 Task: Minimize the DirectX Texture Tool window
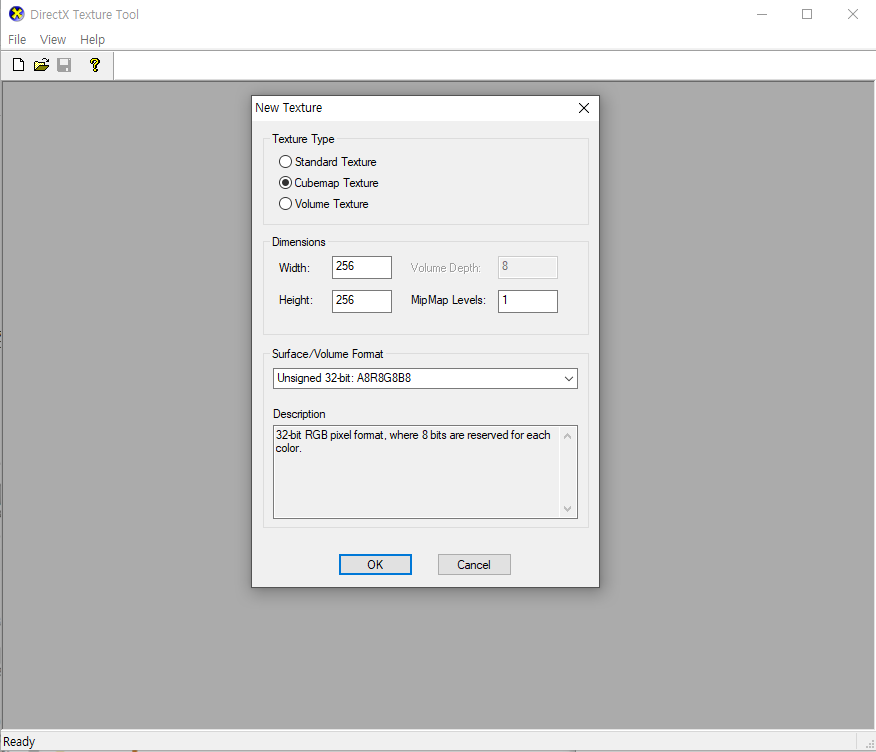(x=762, y=14)
